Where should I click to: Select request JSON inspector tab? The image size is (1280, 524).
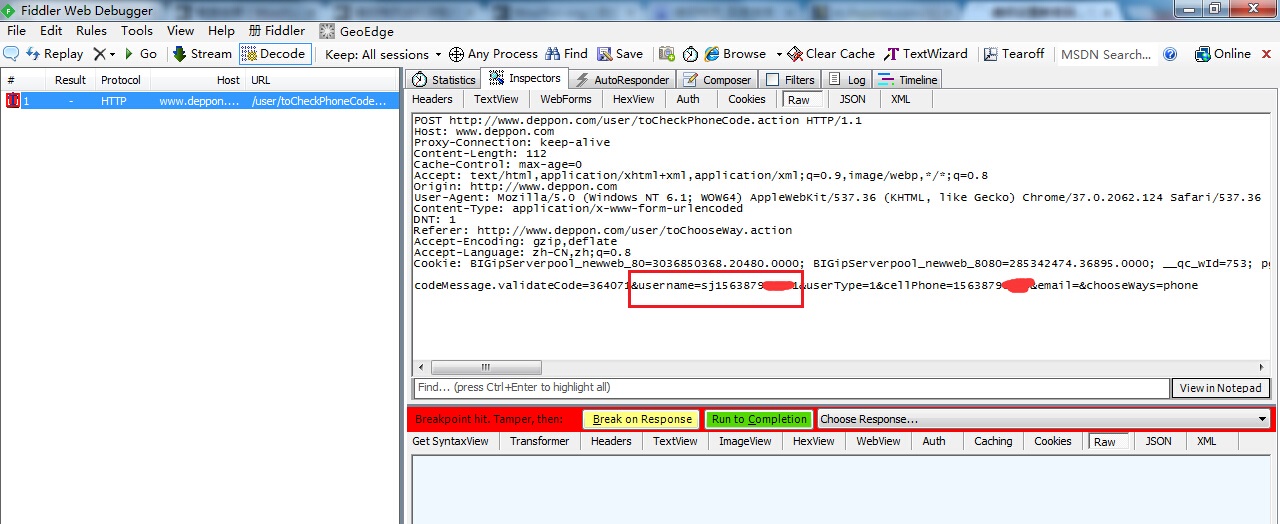(x=852, y=99)
